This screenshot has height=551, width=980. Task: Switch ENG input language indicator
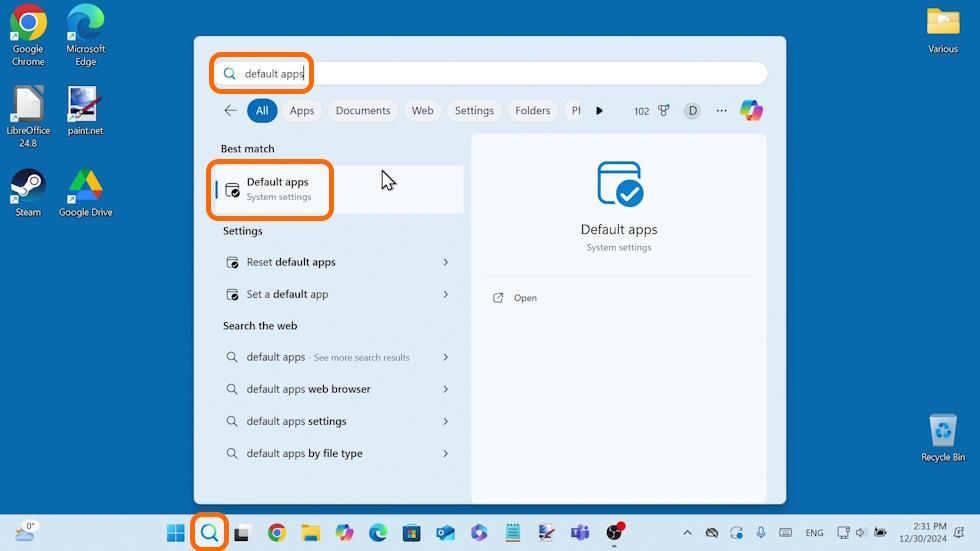[x=814, y=533]
